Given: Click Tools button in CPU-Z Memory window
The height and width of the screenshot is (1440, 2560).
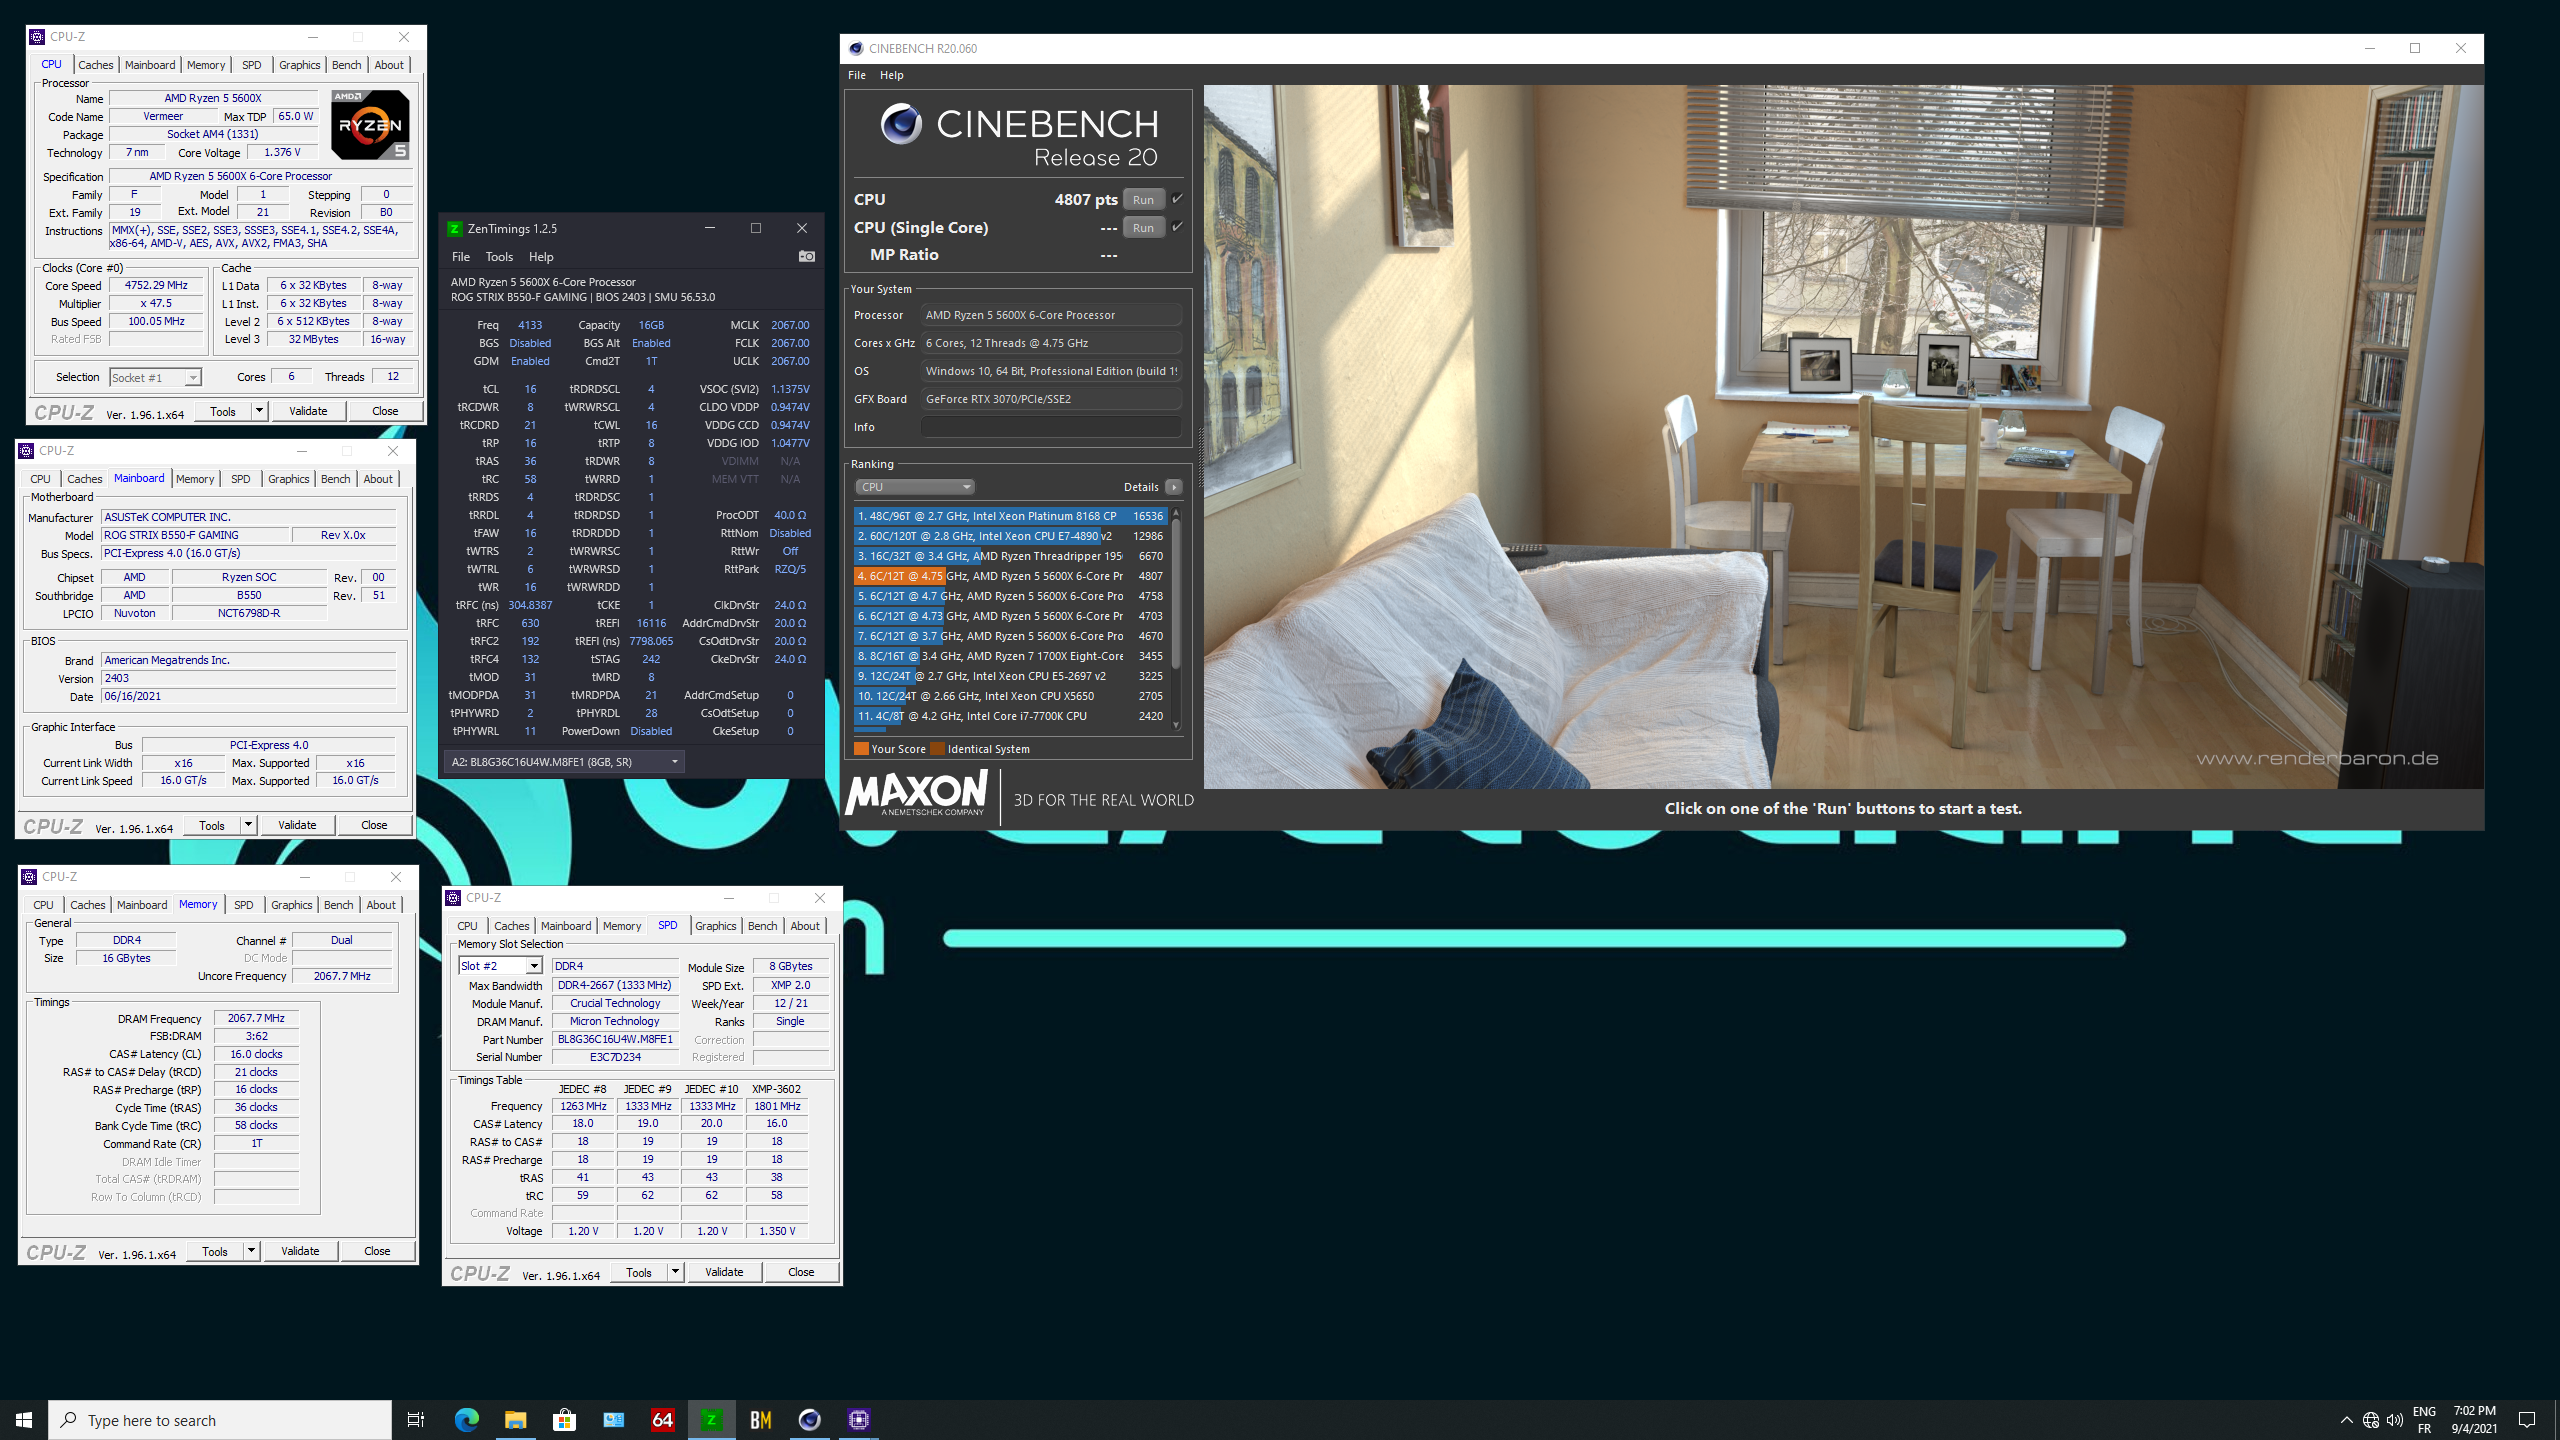Looking at the screenshot, I should point(215,1251).
